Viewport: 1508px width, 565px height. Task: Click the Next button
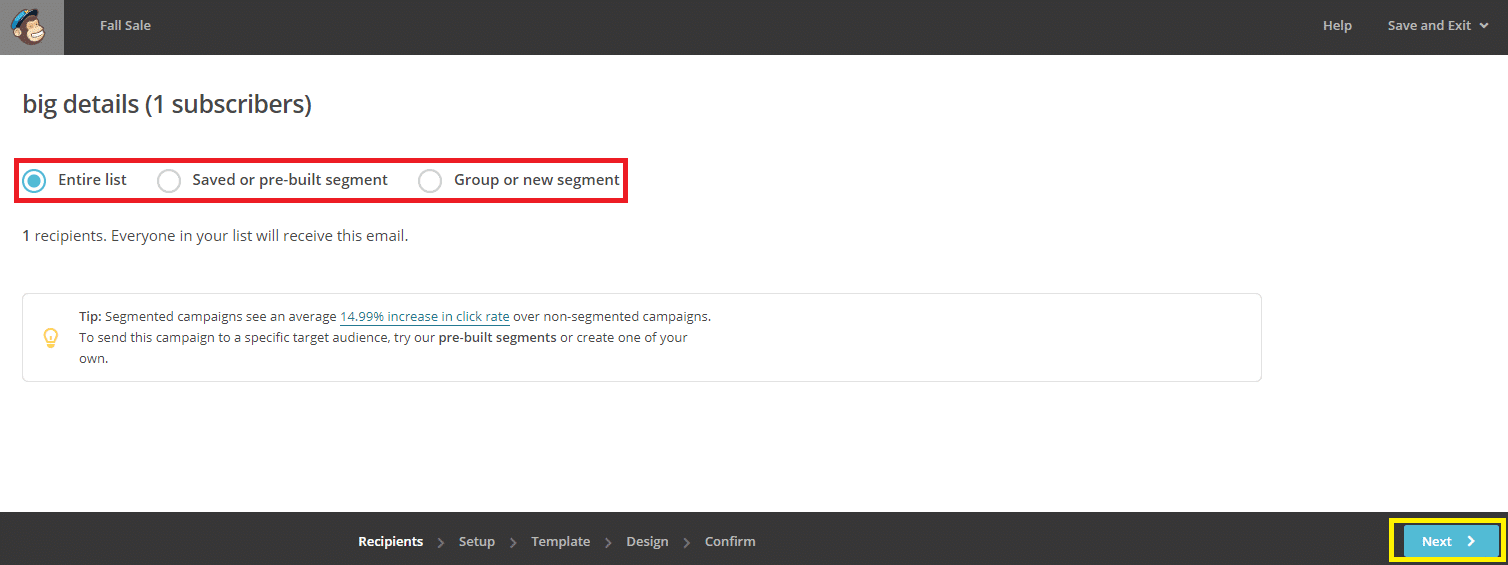[1451, 541]
